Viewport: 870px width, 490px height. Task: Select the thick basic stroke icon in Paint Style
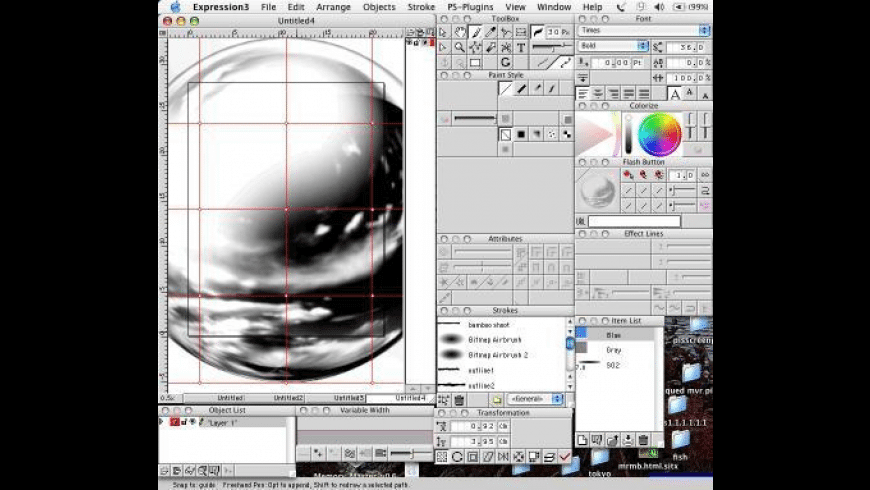[521, 88]
